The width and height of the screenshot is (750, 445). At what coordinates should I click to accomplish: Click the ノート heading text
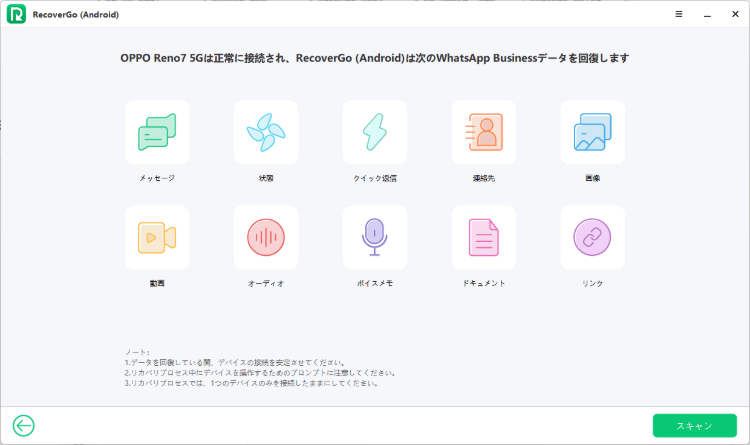(x=137, y=352)
